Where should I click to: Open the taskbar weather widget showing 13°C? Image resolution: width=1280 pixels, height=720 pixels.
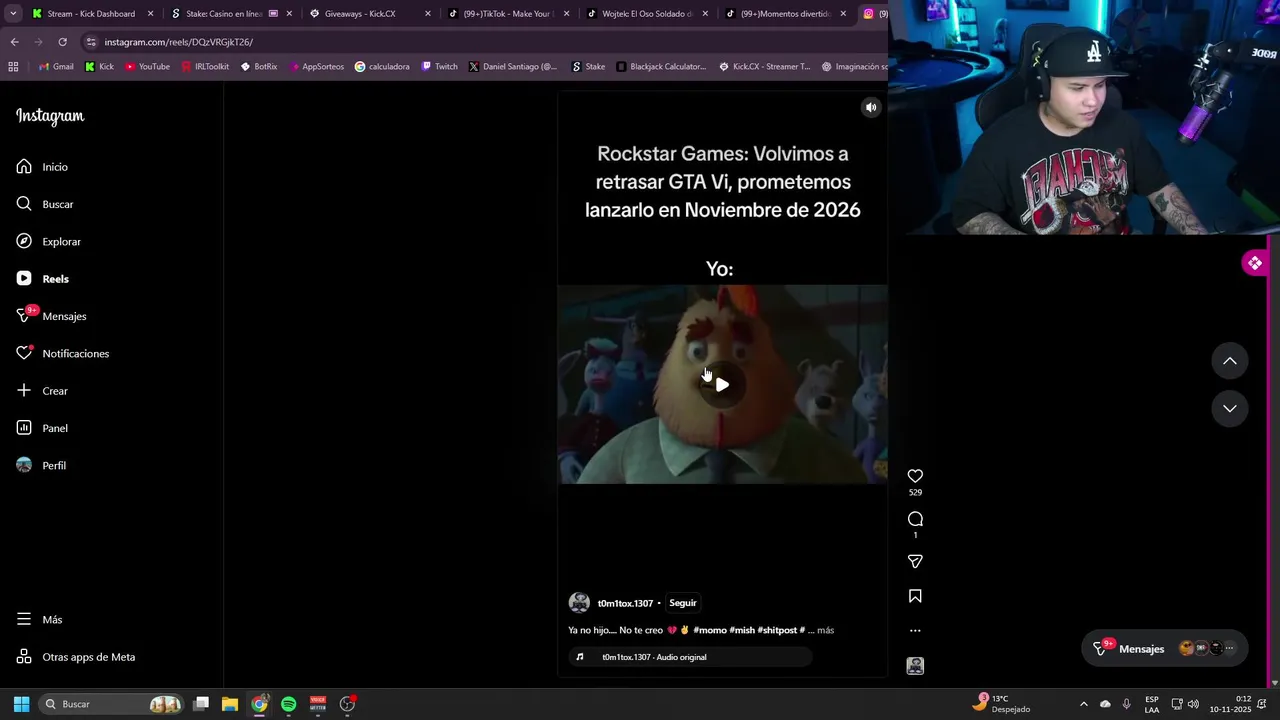tap(1000, 704)
